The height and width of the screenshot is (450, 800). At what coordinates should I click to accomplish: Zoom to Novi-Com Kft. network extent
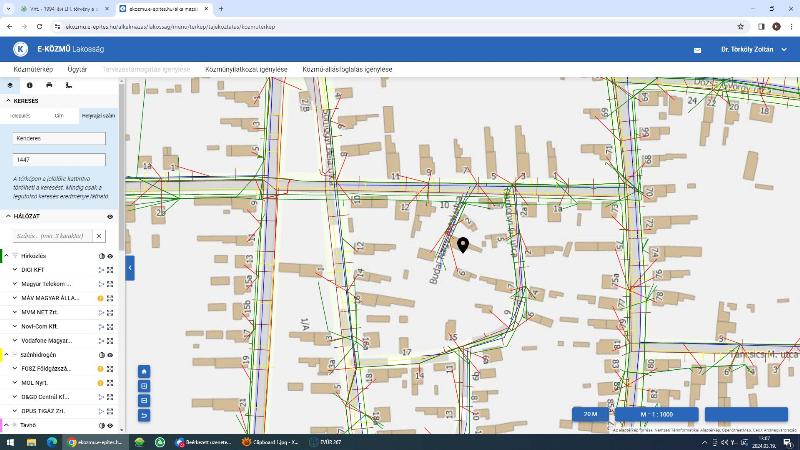point(110,327)
